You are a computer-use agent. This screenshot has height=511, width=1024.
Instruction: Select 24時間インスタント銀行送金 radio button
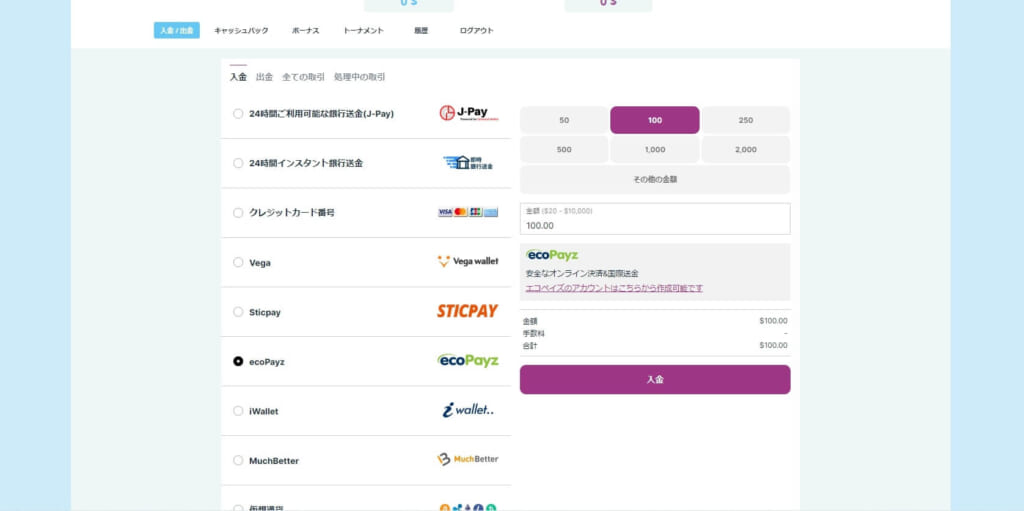click(x=238, y=163)
